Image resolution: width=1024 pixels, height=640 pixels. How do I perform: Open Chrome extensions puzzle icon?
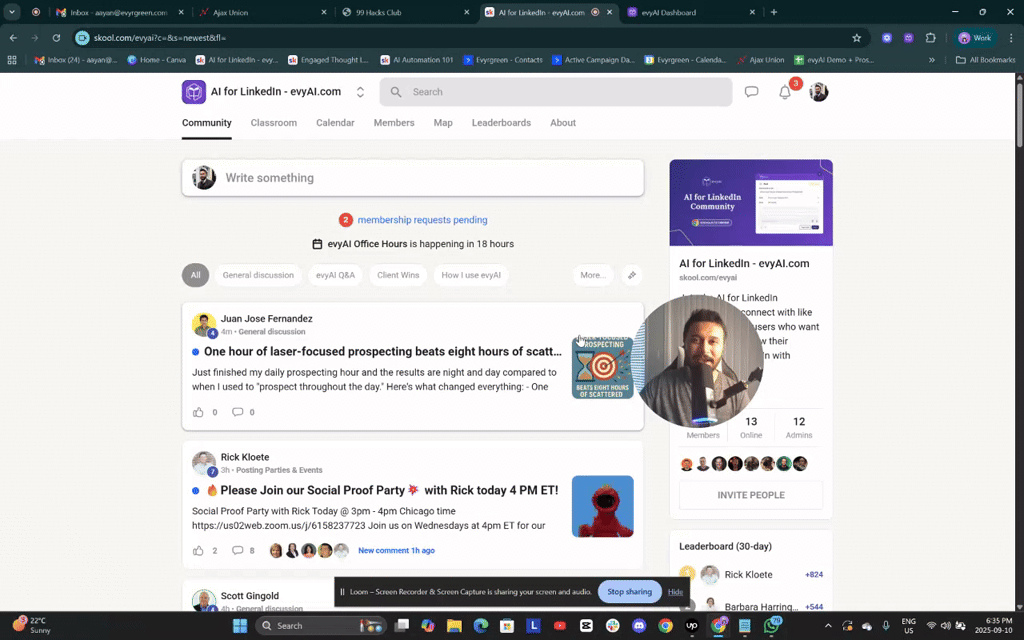931,38
